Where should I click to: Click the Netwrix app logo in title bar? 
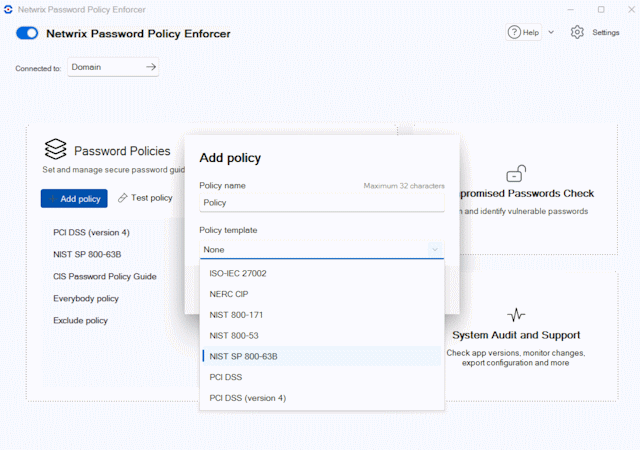coord(8,9)
